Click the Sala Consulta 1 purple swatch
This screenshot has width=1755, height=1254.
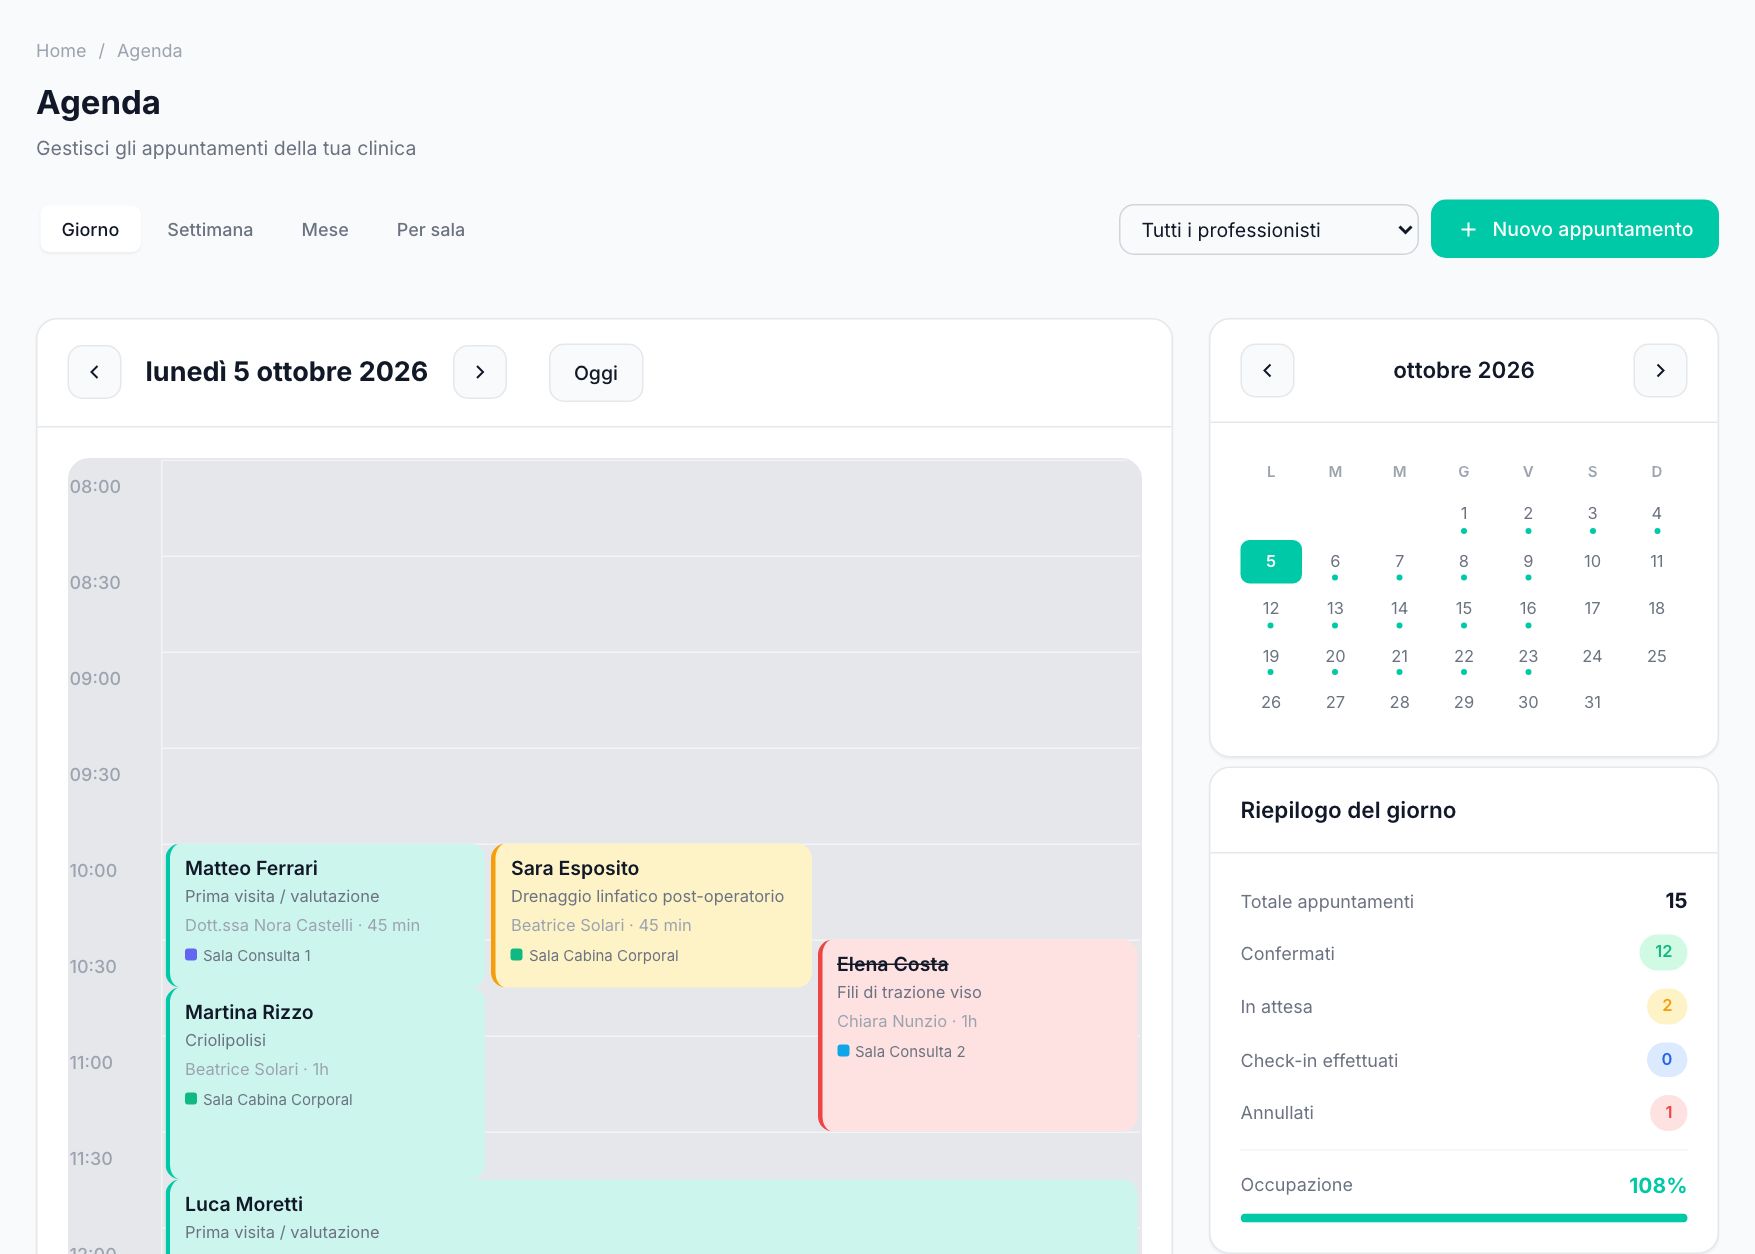click(191, 955)
